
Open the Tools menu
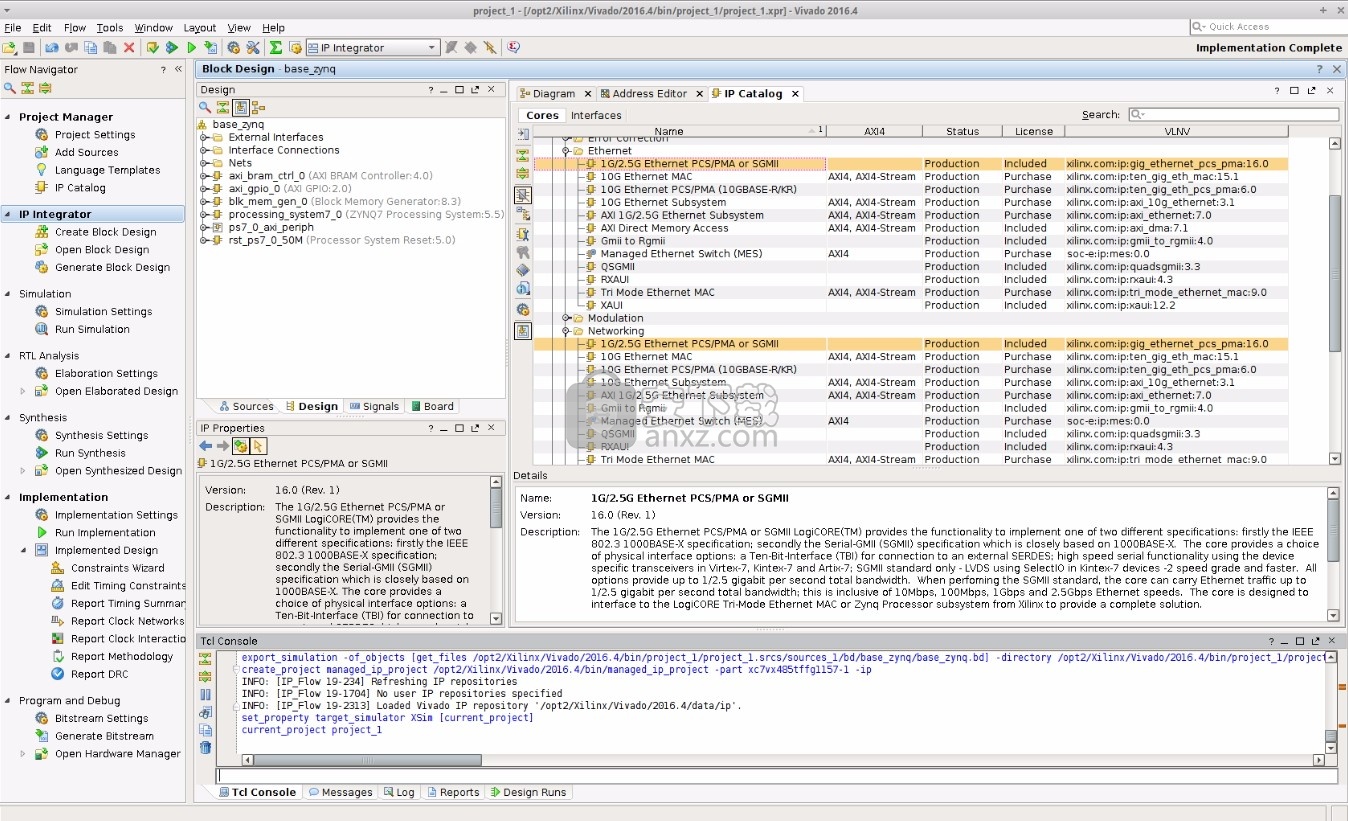coord(109,27)
